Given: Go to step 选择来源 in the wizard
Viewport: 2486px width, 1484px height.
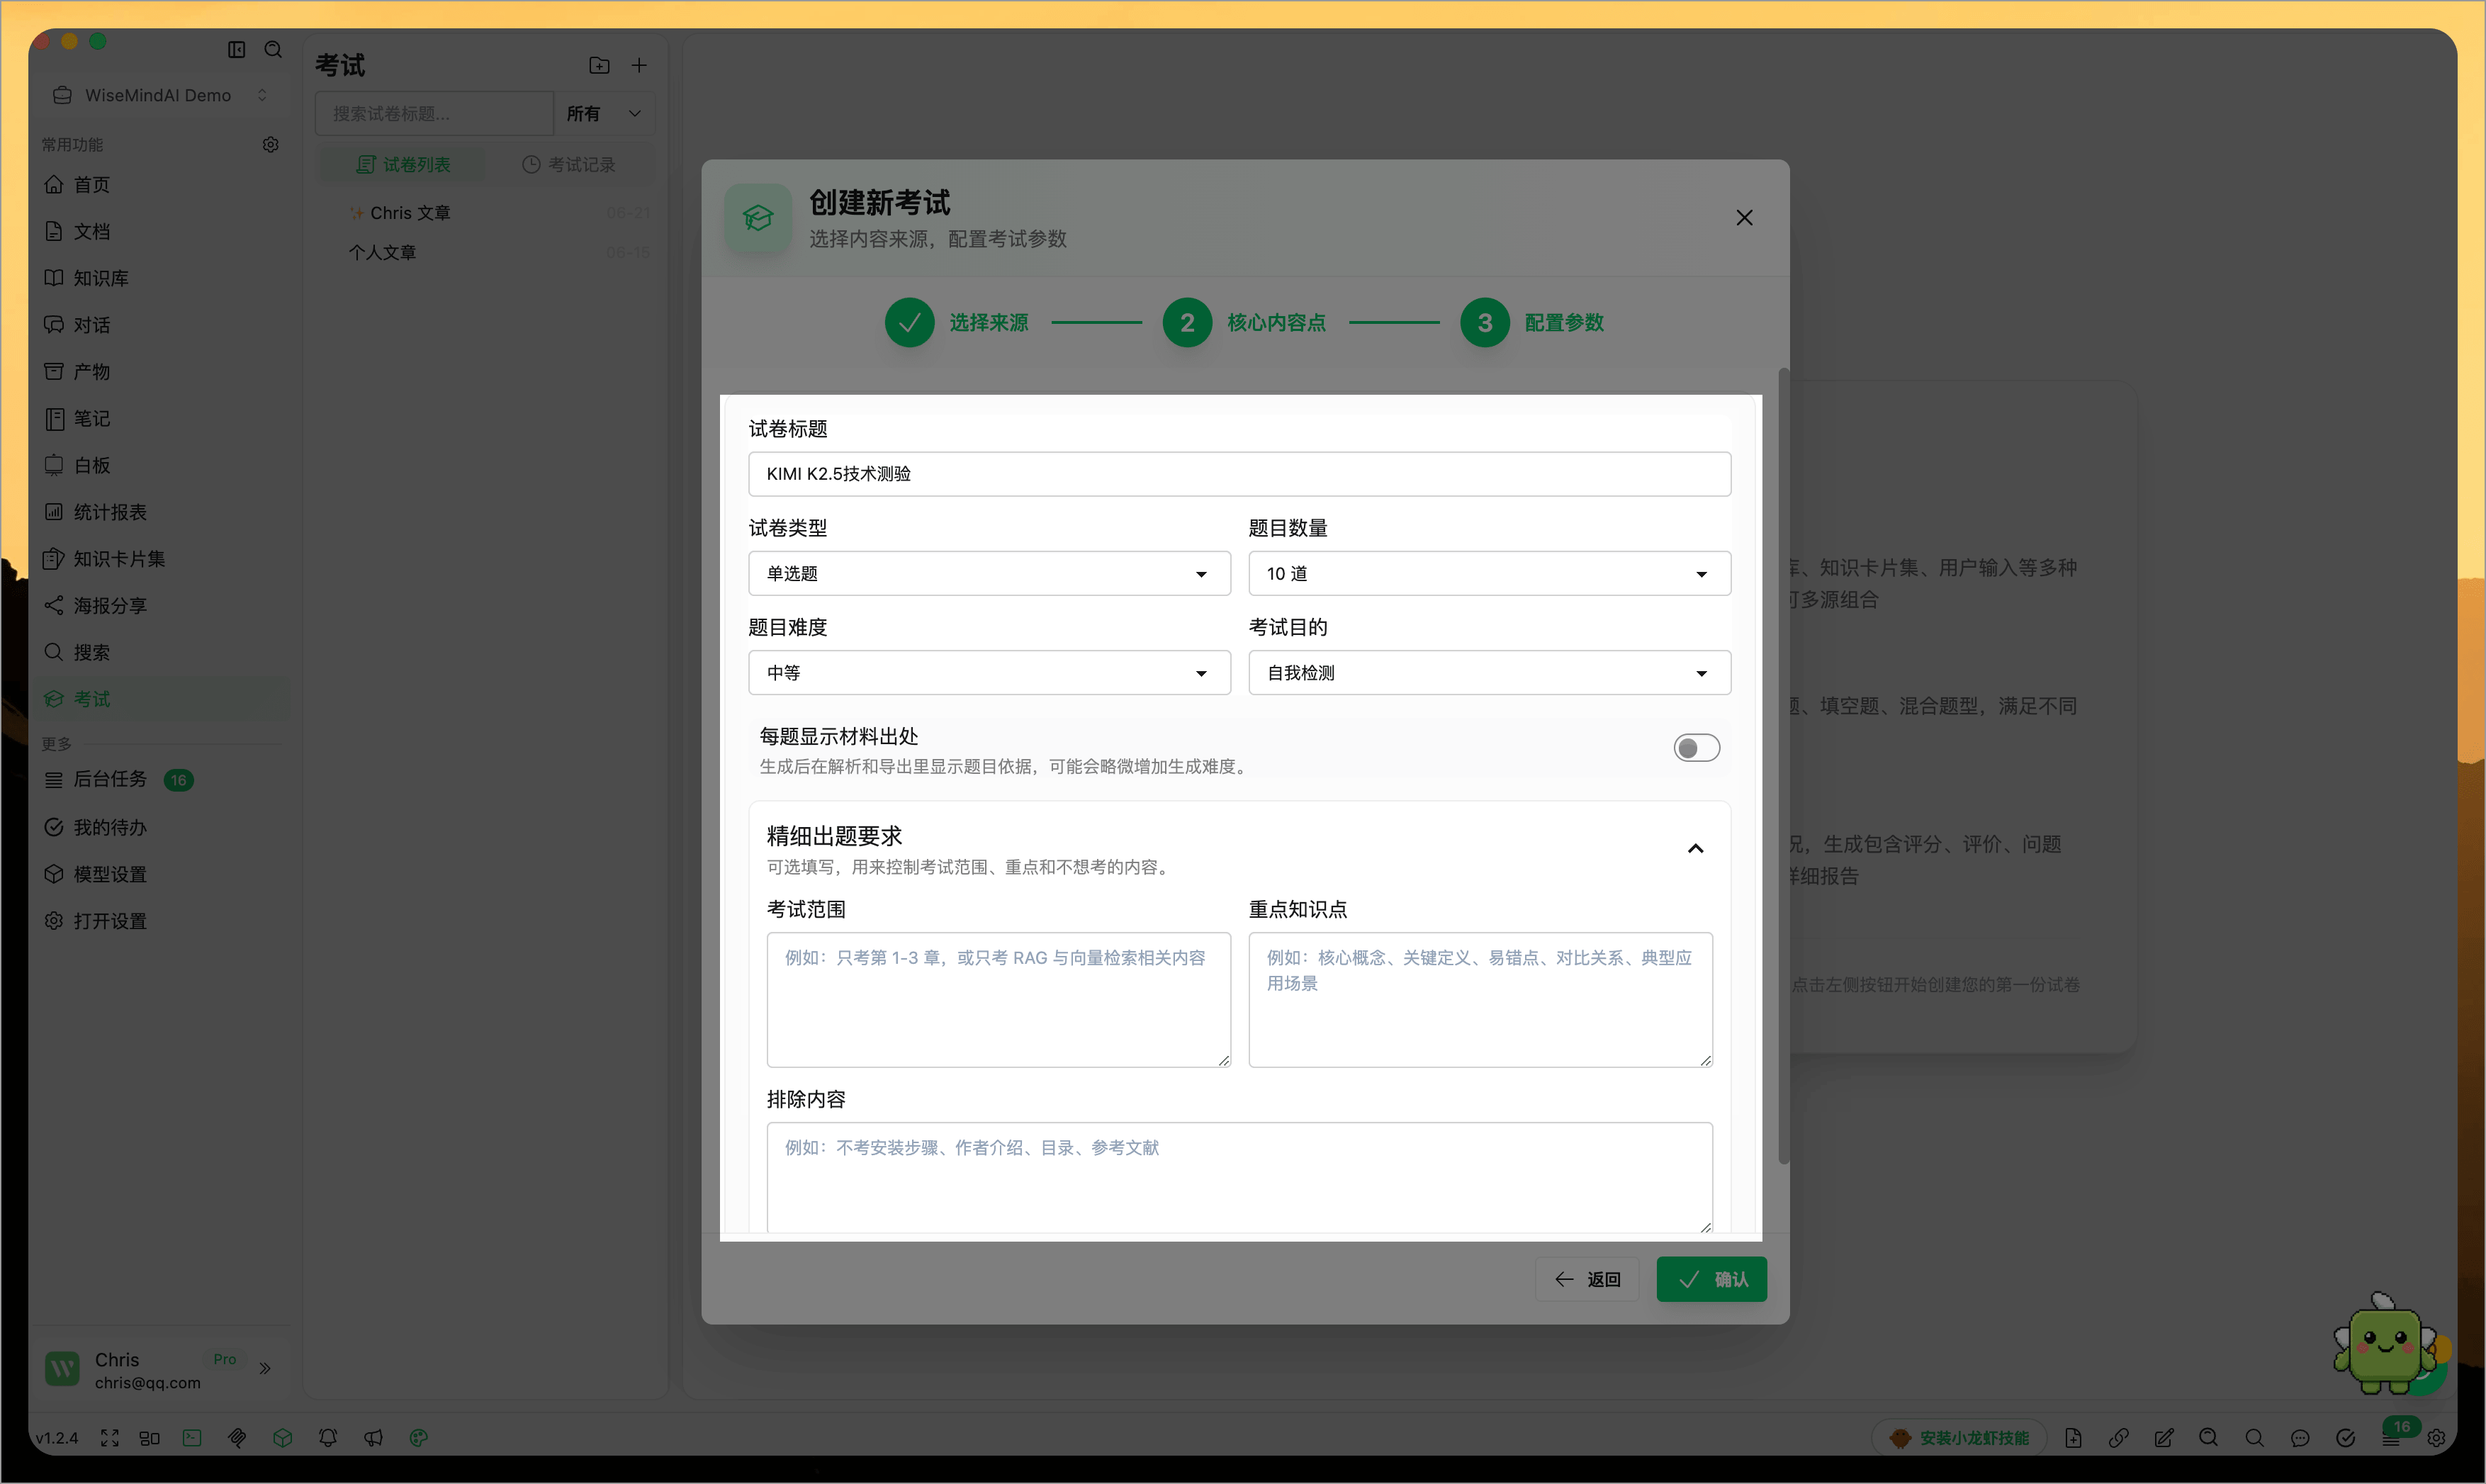Looking at the screenshot, I should click(x=957, y=322).
